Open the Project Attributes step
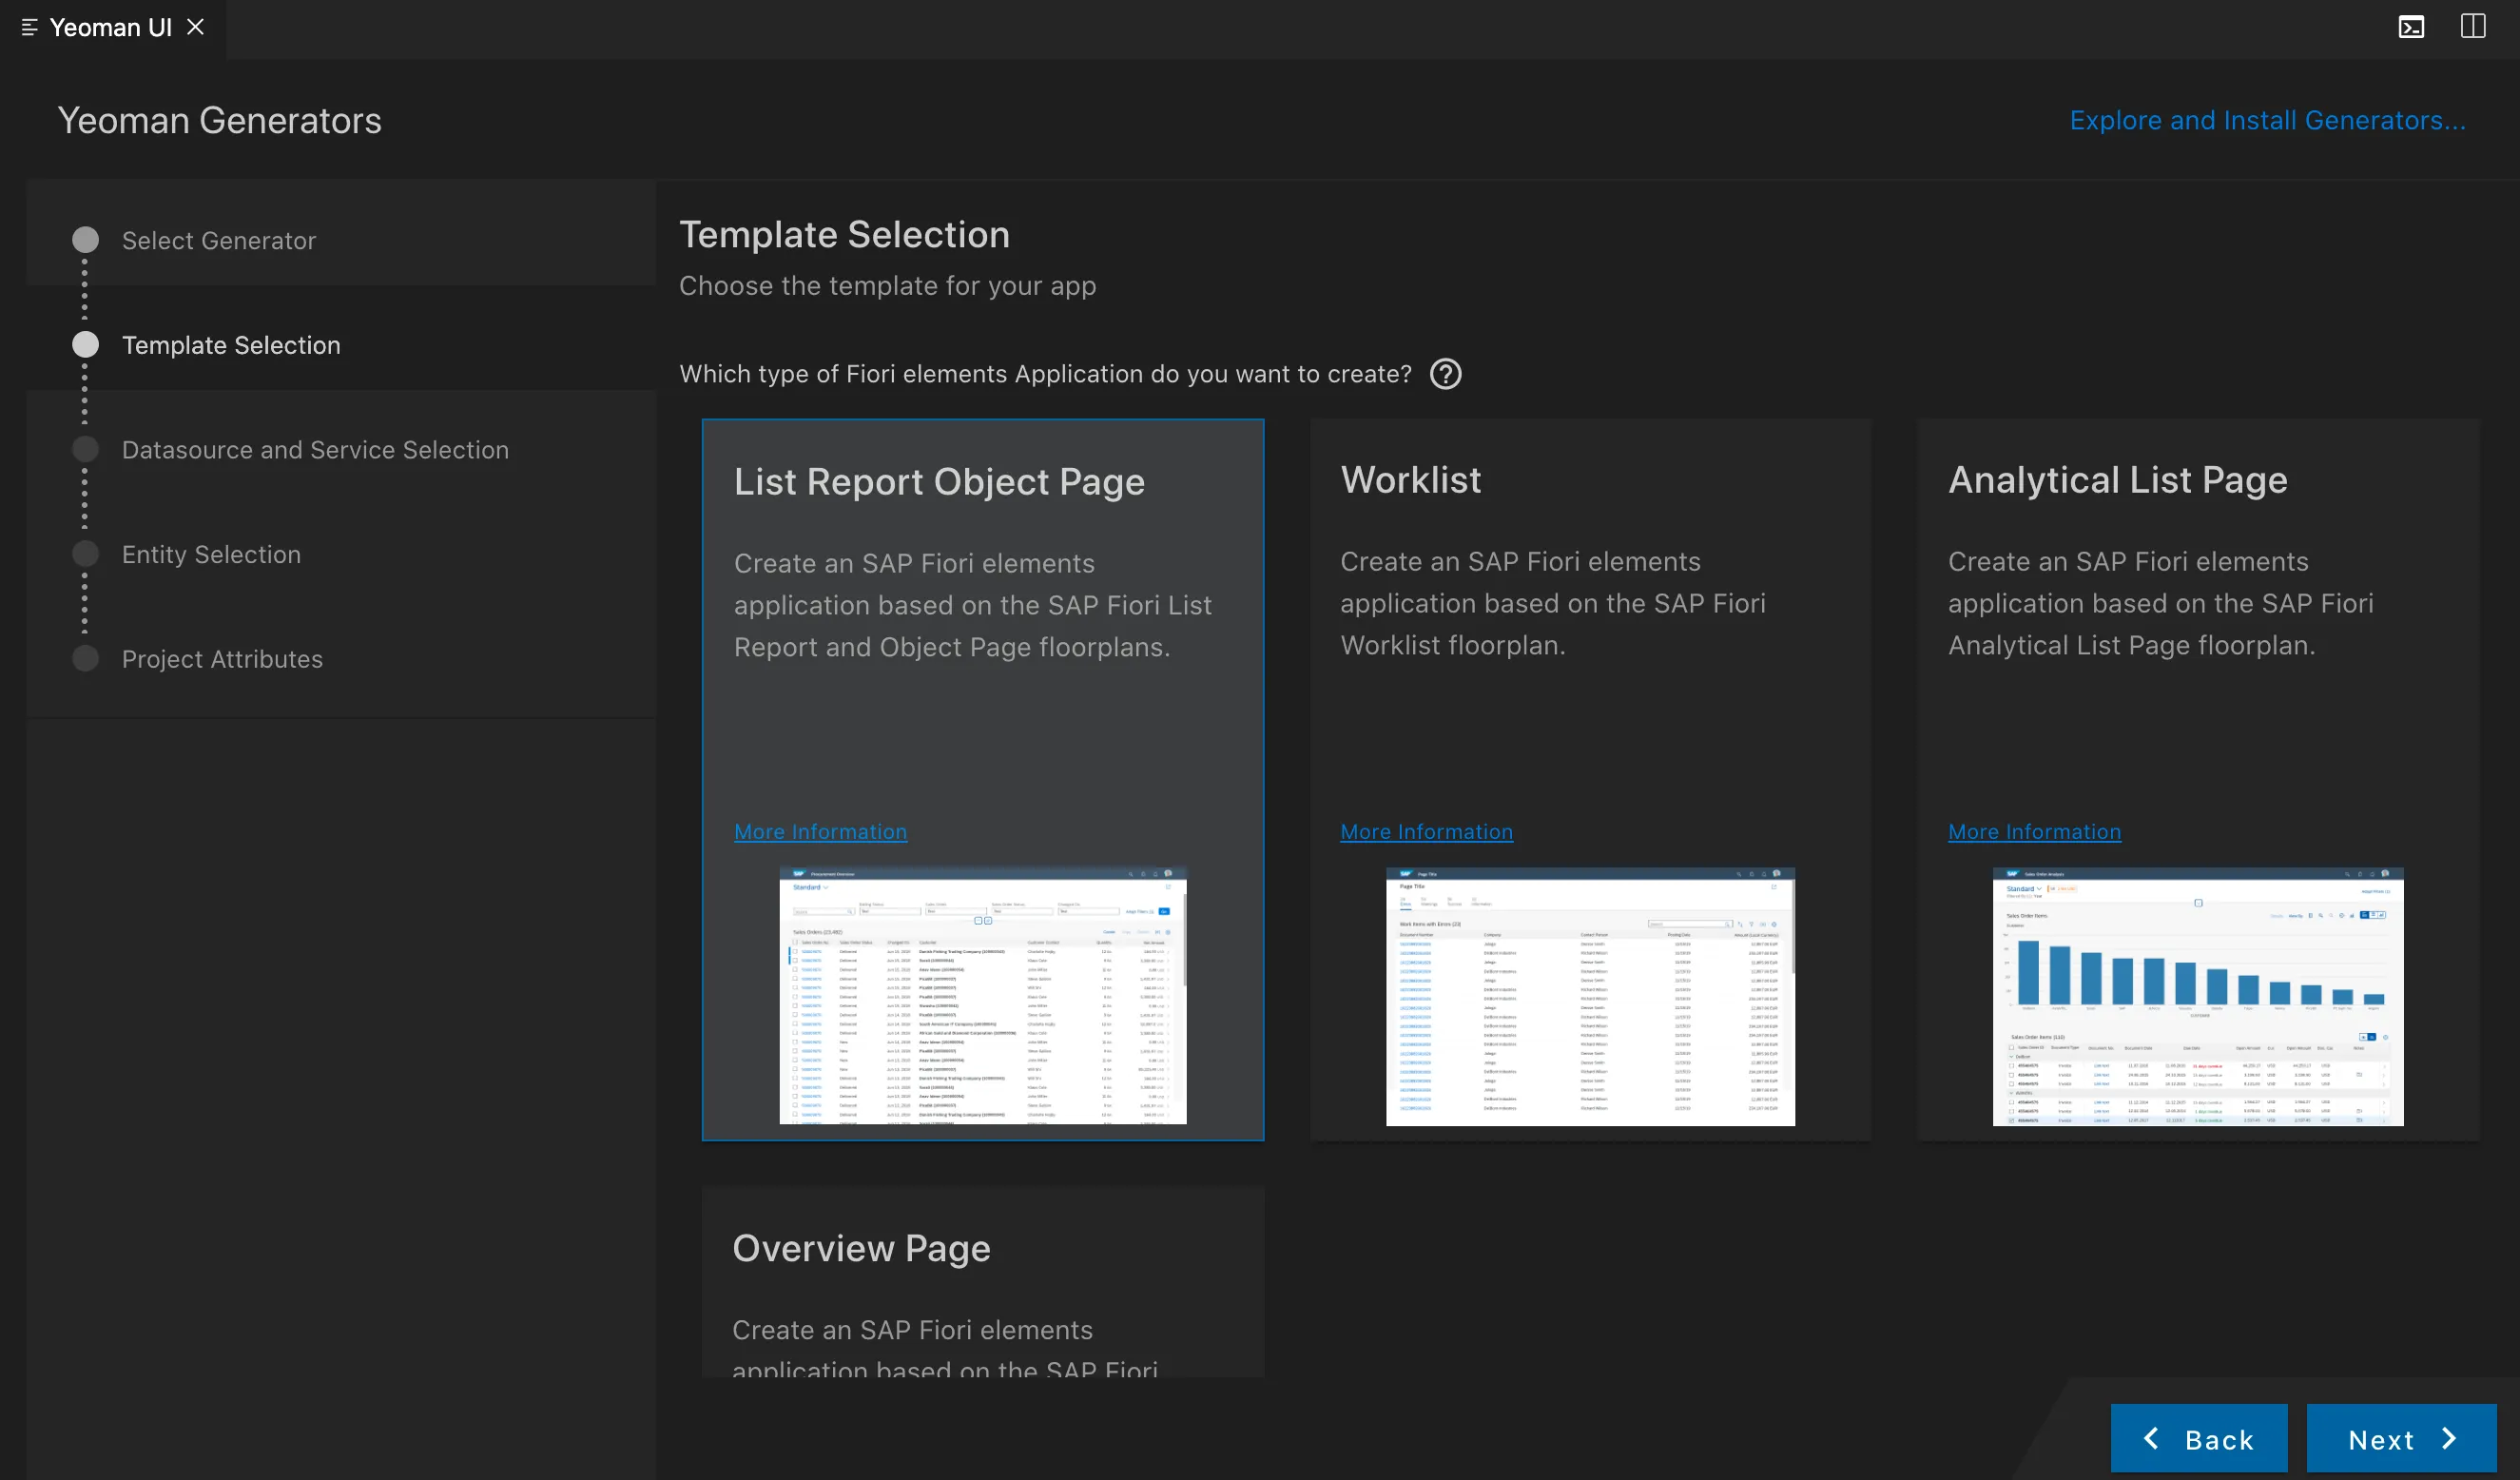The height and width of the screenshot is (1480, 2520). (x=222, y=659)
